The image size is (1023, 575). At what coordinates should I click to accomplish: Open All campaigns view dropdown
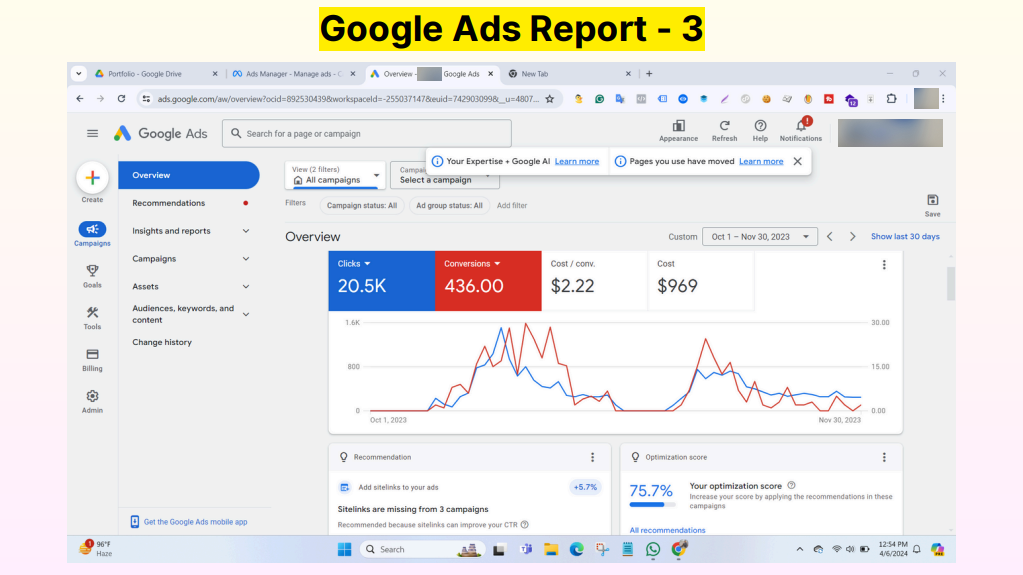click(x=335, y=175)
